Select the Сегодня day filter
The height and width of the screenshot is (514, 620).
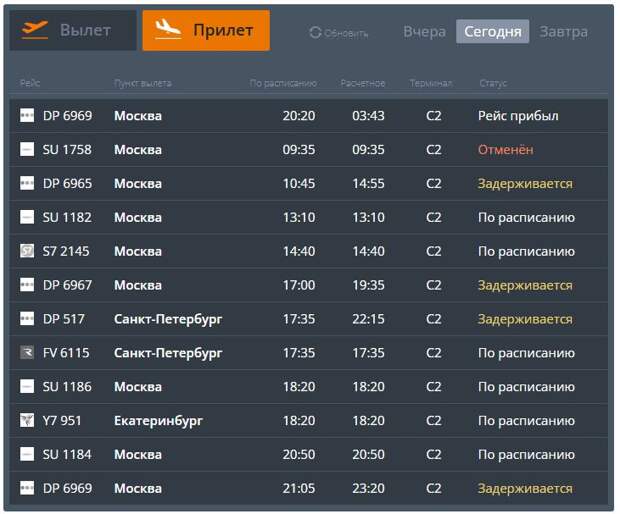[x=492, y=32]
